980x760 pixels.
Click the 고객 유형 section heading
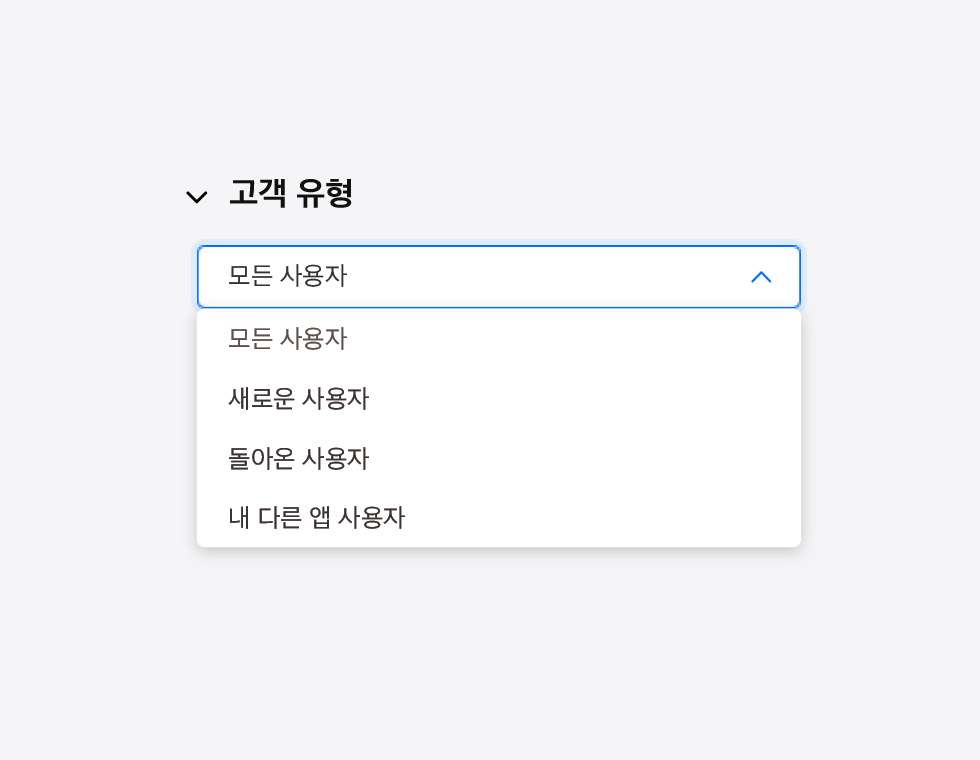[291, 193]
